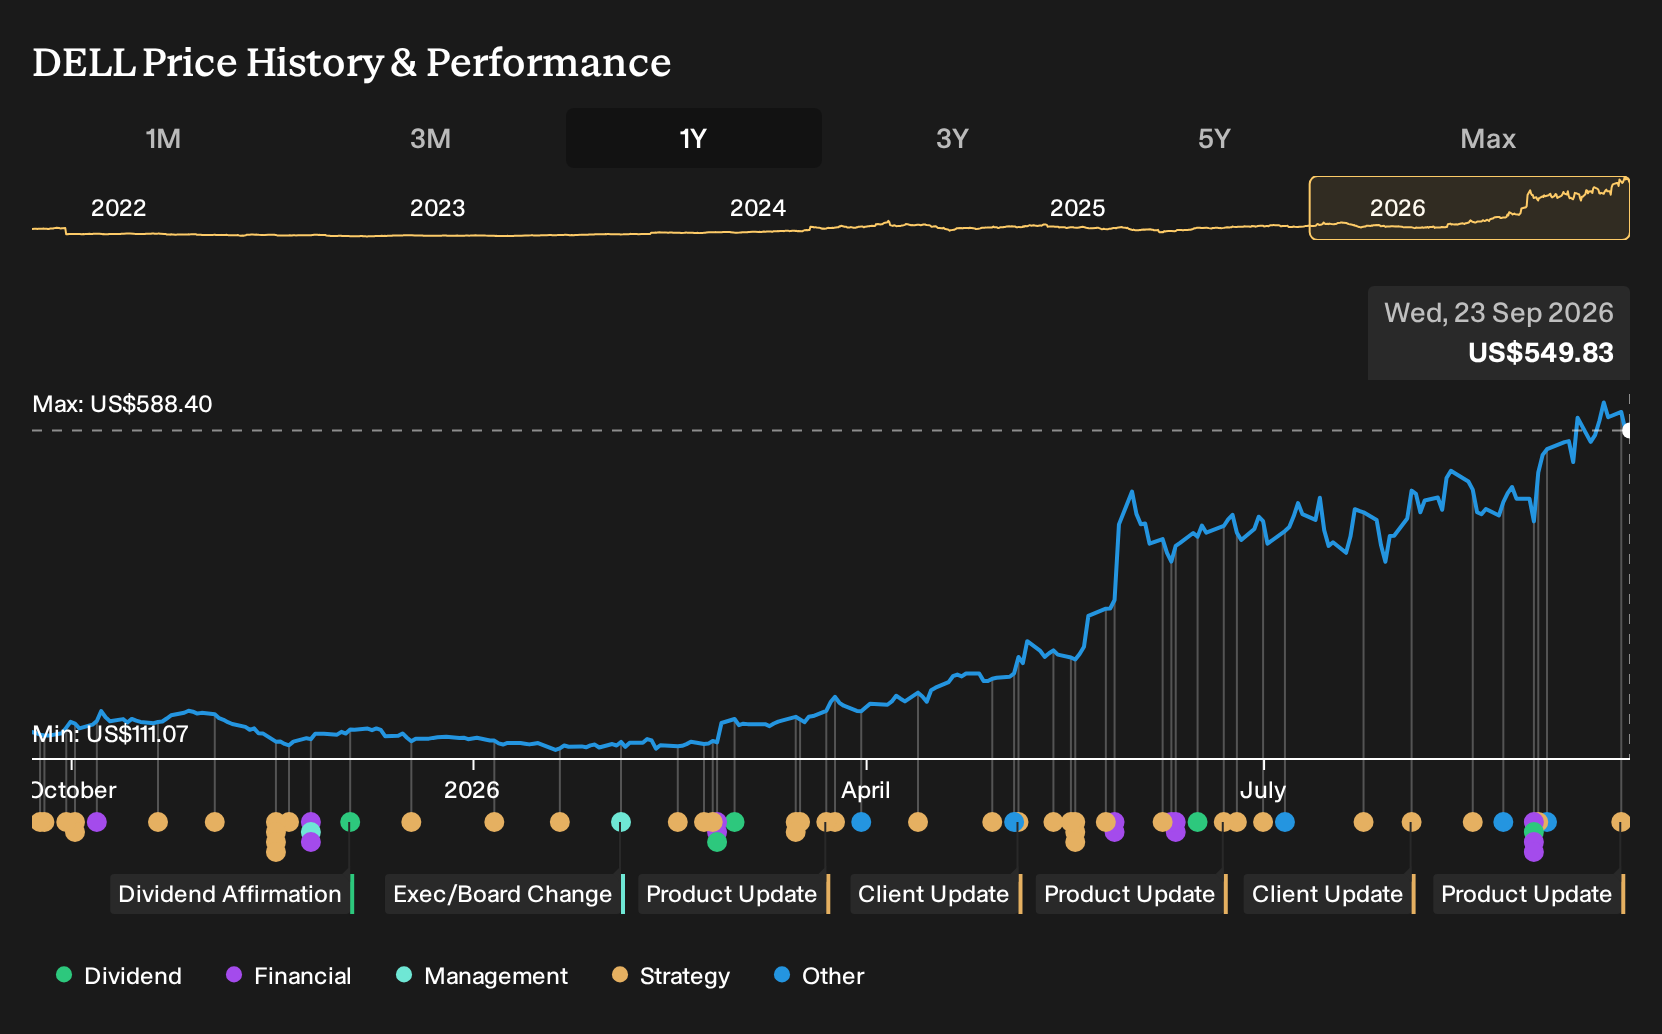Click the tooltip date Wed, 23 Sep 2026
1662x1034 pixels.
[1498, 313]
